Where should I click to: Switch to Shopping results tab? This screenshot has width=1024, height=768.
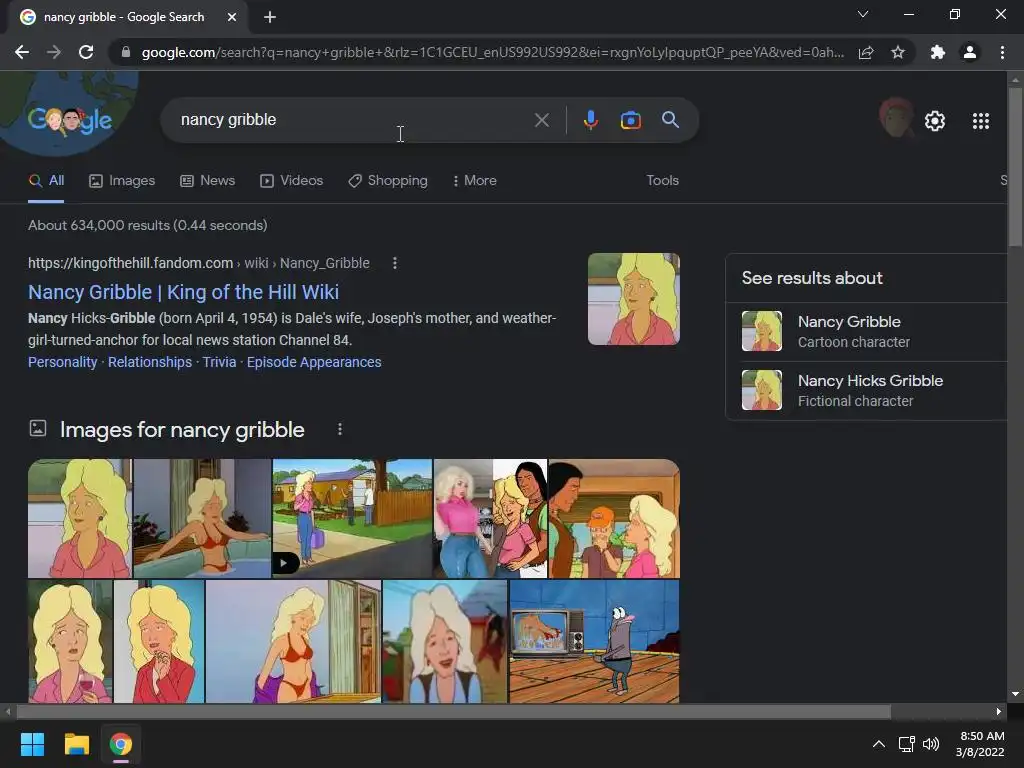(388, 181)
